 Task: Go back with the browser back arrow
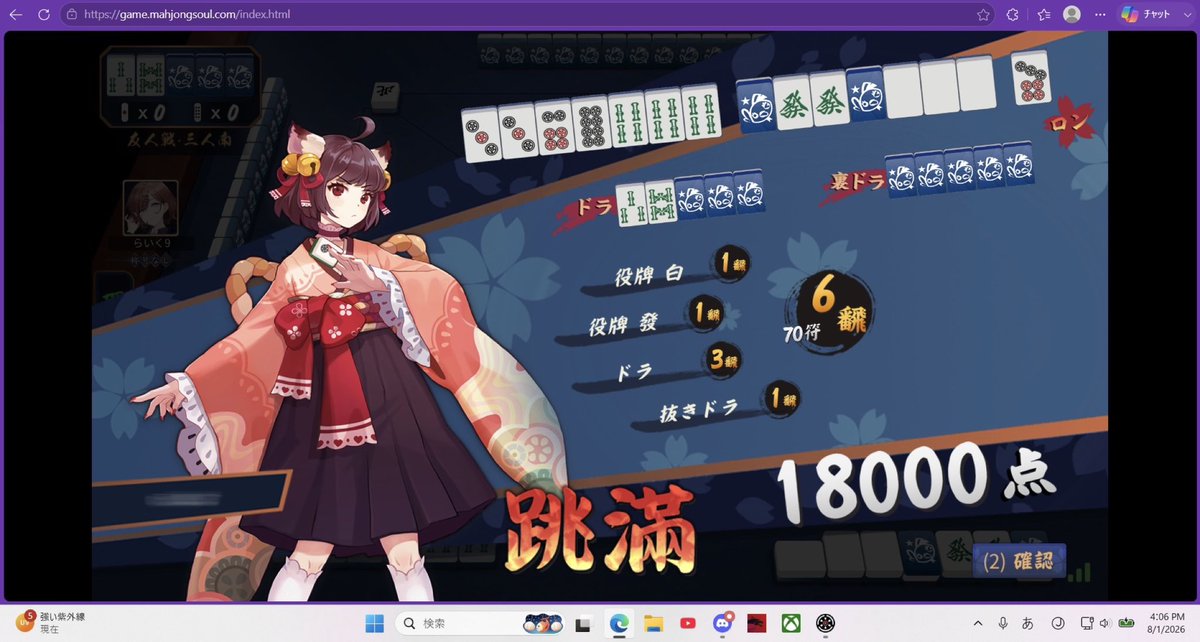tap(16, 15)
